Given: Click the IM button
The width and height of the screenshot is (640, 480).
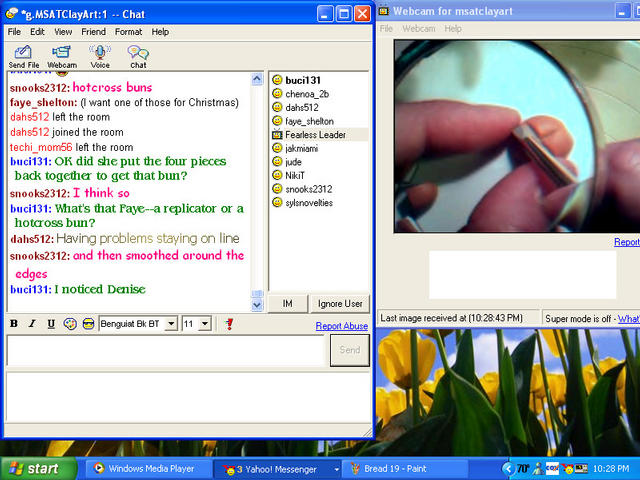Looking at the screenshot, I should (x=287, y=304).
